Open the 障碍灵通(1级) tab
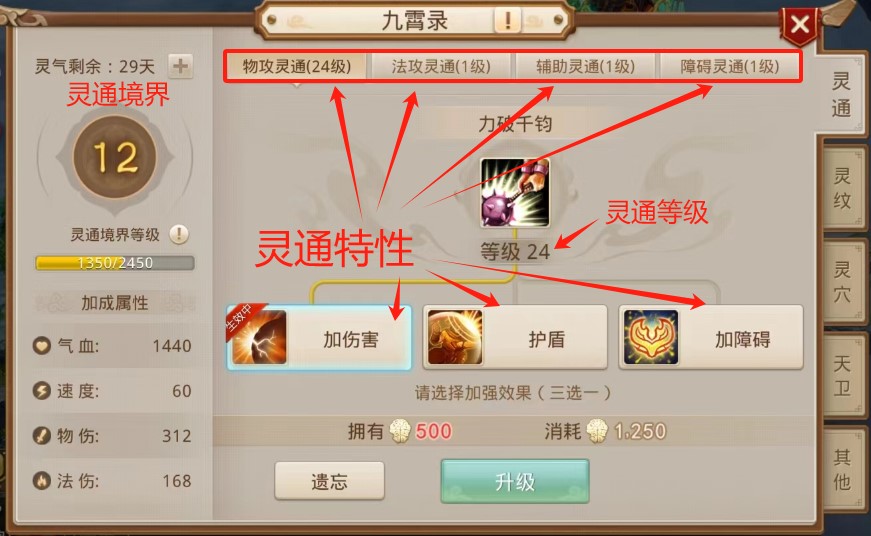Image resolution: width=871 pixels, height=536 pixels. [729, 67]
